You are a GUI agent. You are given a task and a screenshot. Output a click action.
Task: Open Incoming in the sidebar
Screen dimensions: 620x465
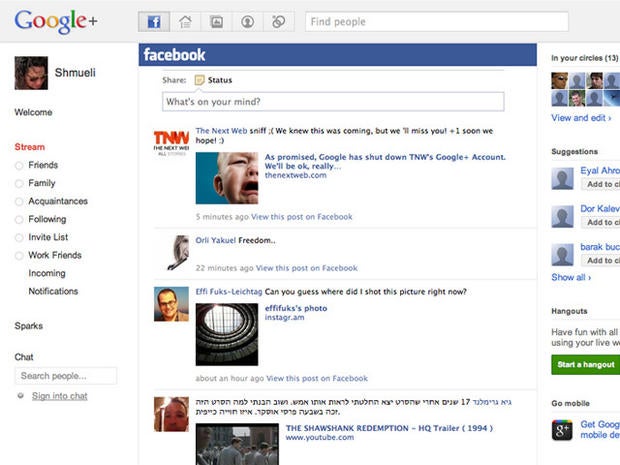[47, 273]
